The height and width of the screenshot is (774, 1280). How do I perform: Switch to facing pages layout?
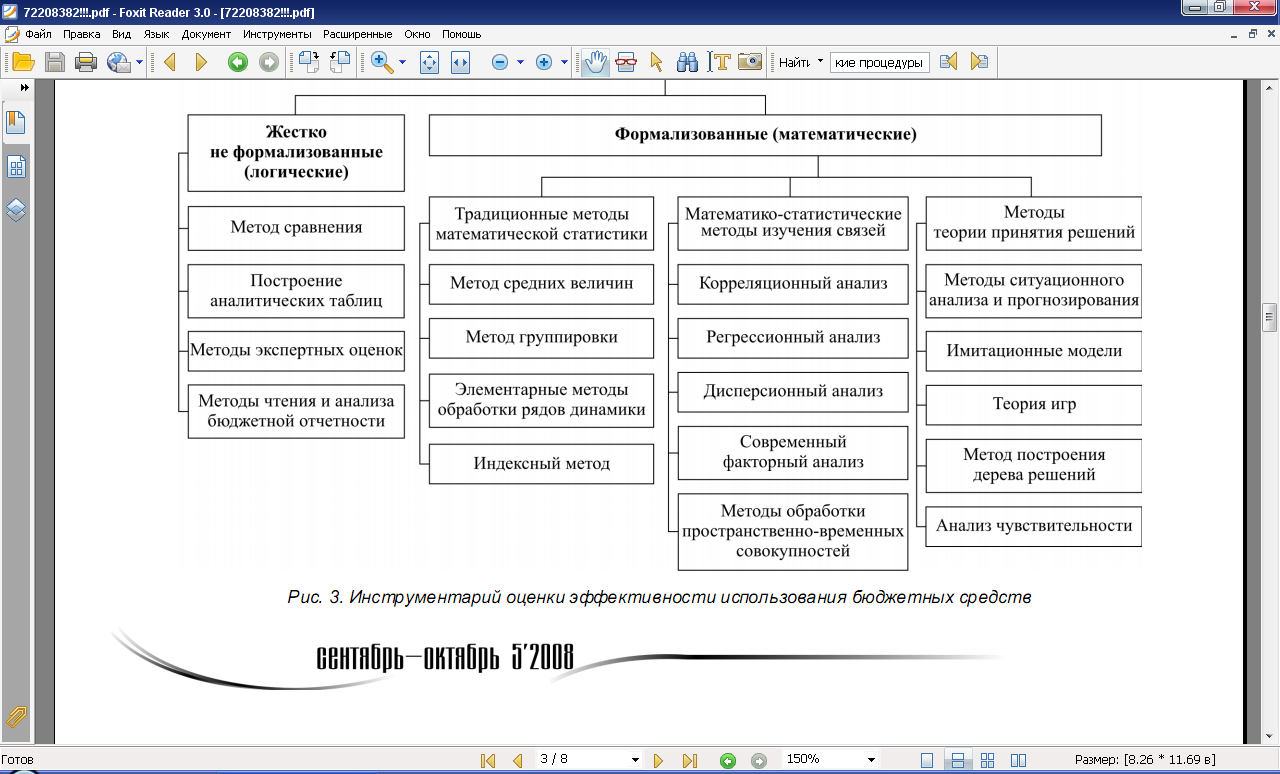(1019, 761)
